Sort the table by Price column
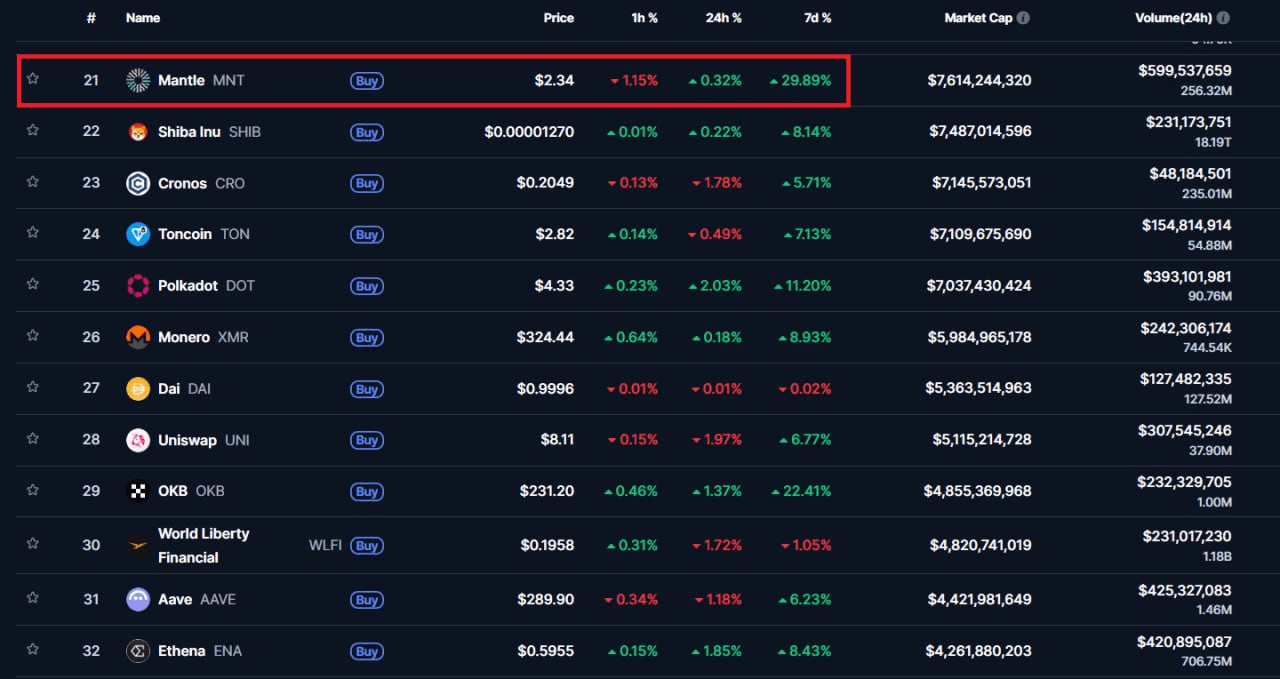The image size is (1280, 679). 558,18
